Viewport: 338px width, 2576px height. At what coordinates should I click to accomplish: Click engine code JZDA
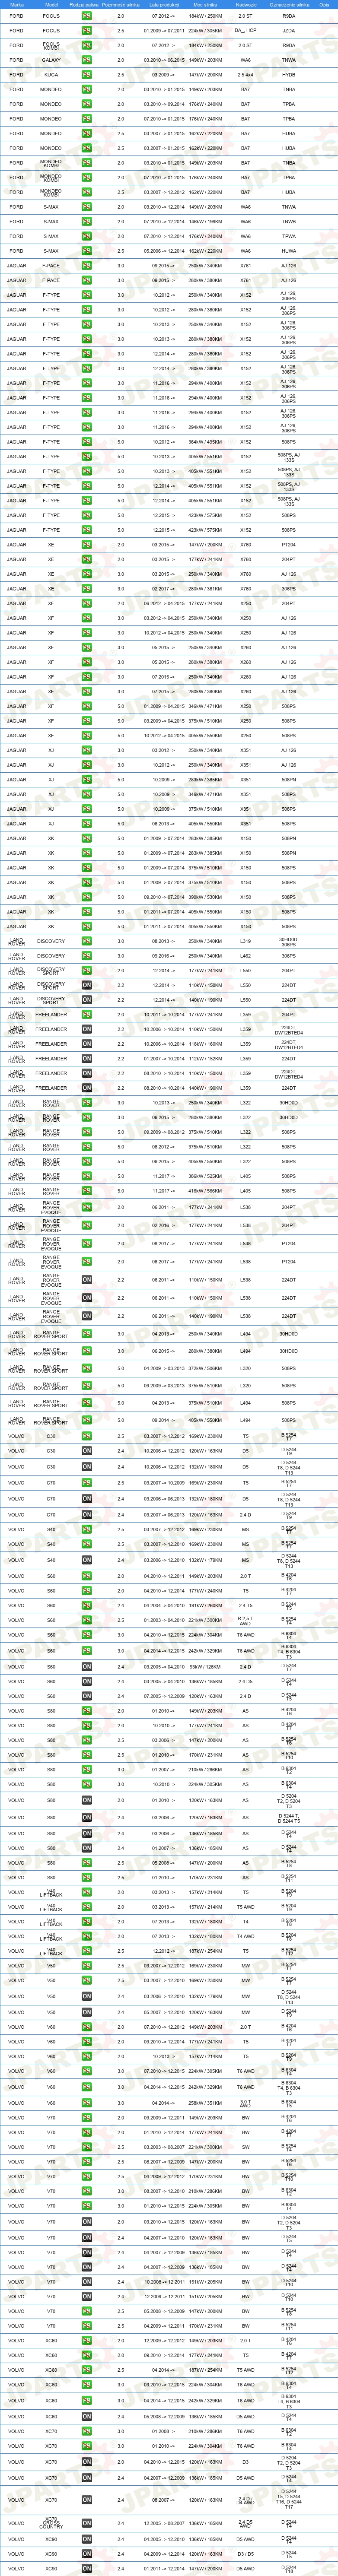[x=289, y=31]
